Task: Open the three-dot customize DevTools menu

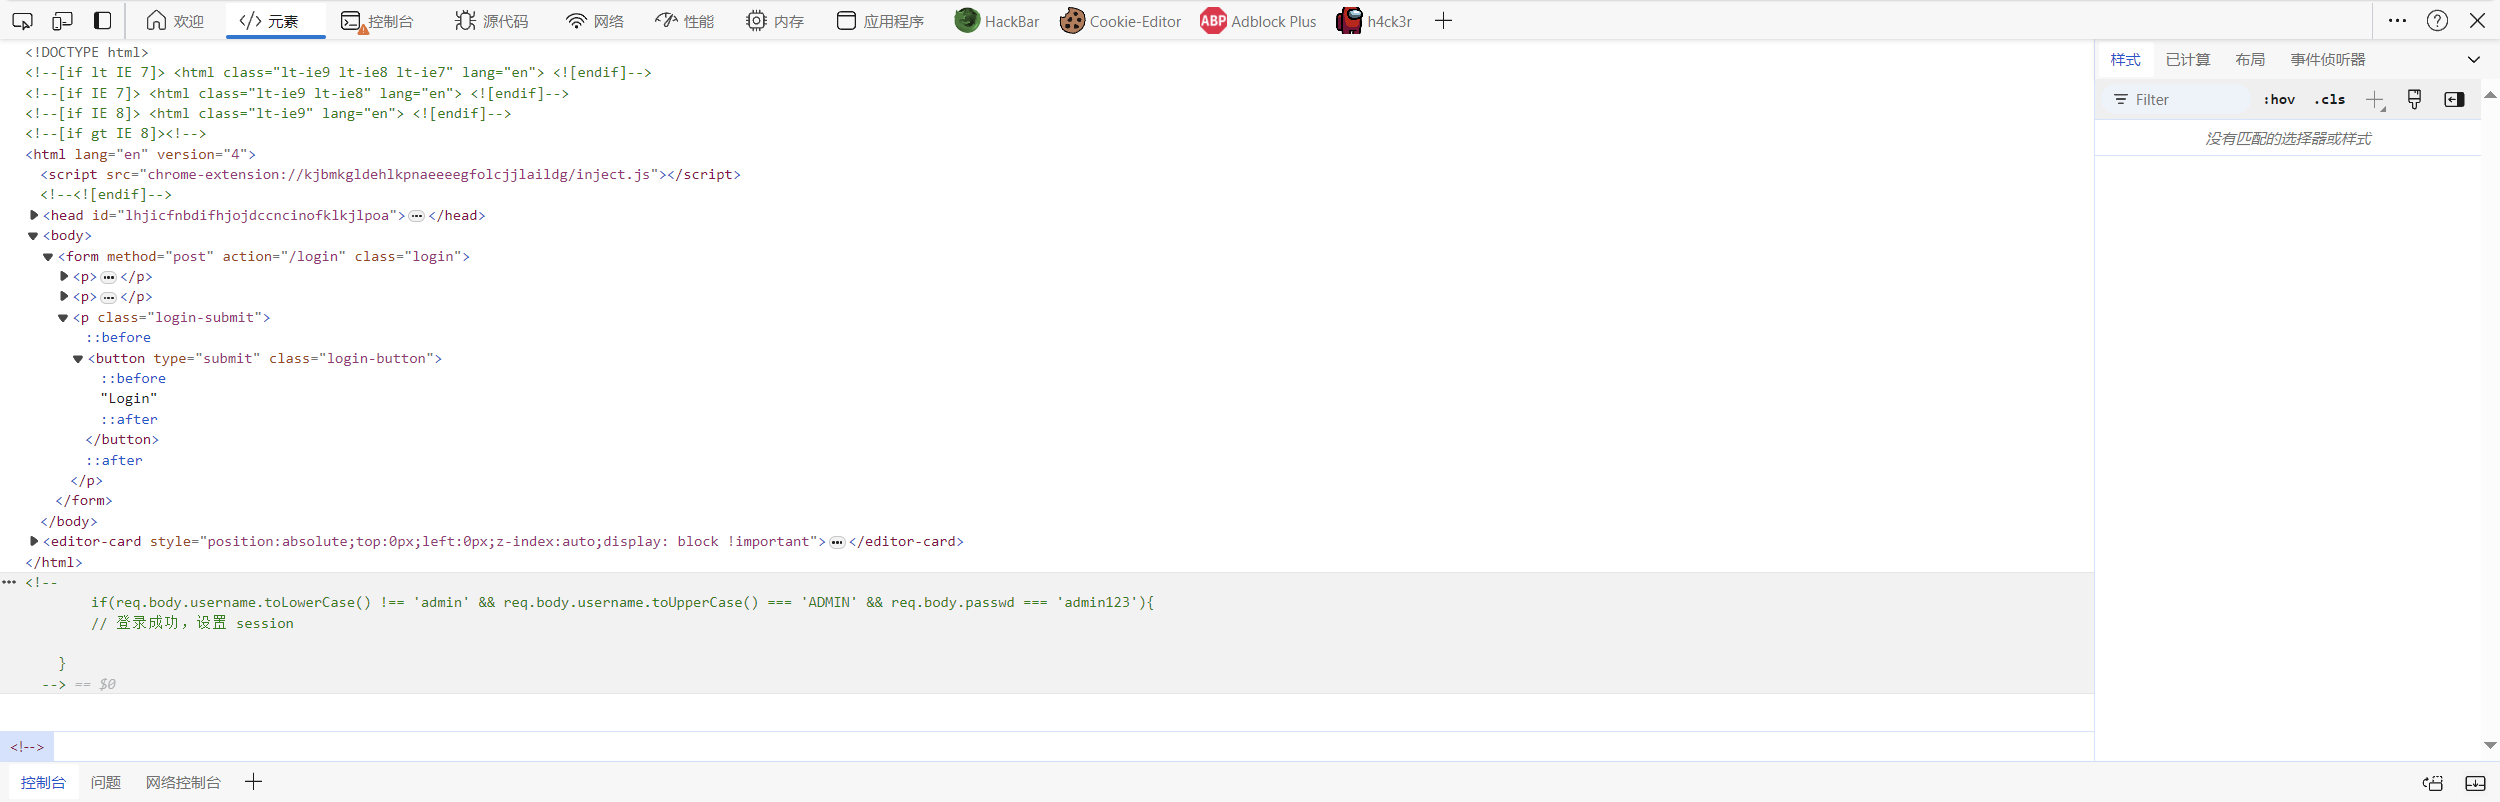Action: click(x=2397, y=20)
